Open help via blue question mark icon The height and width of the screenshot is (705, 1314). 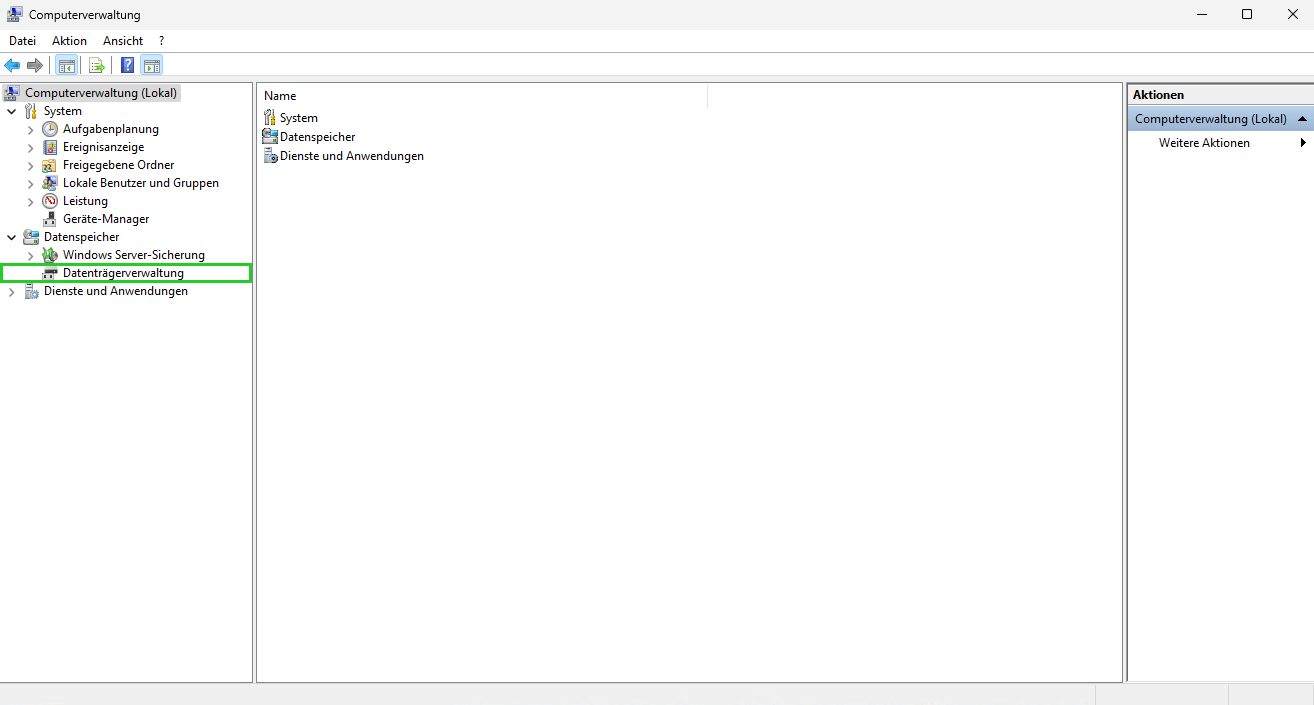pos(128,66)
